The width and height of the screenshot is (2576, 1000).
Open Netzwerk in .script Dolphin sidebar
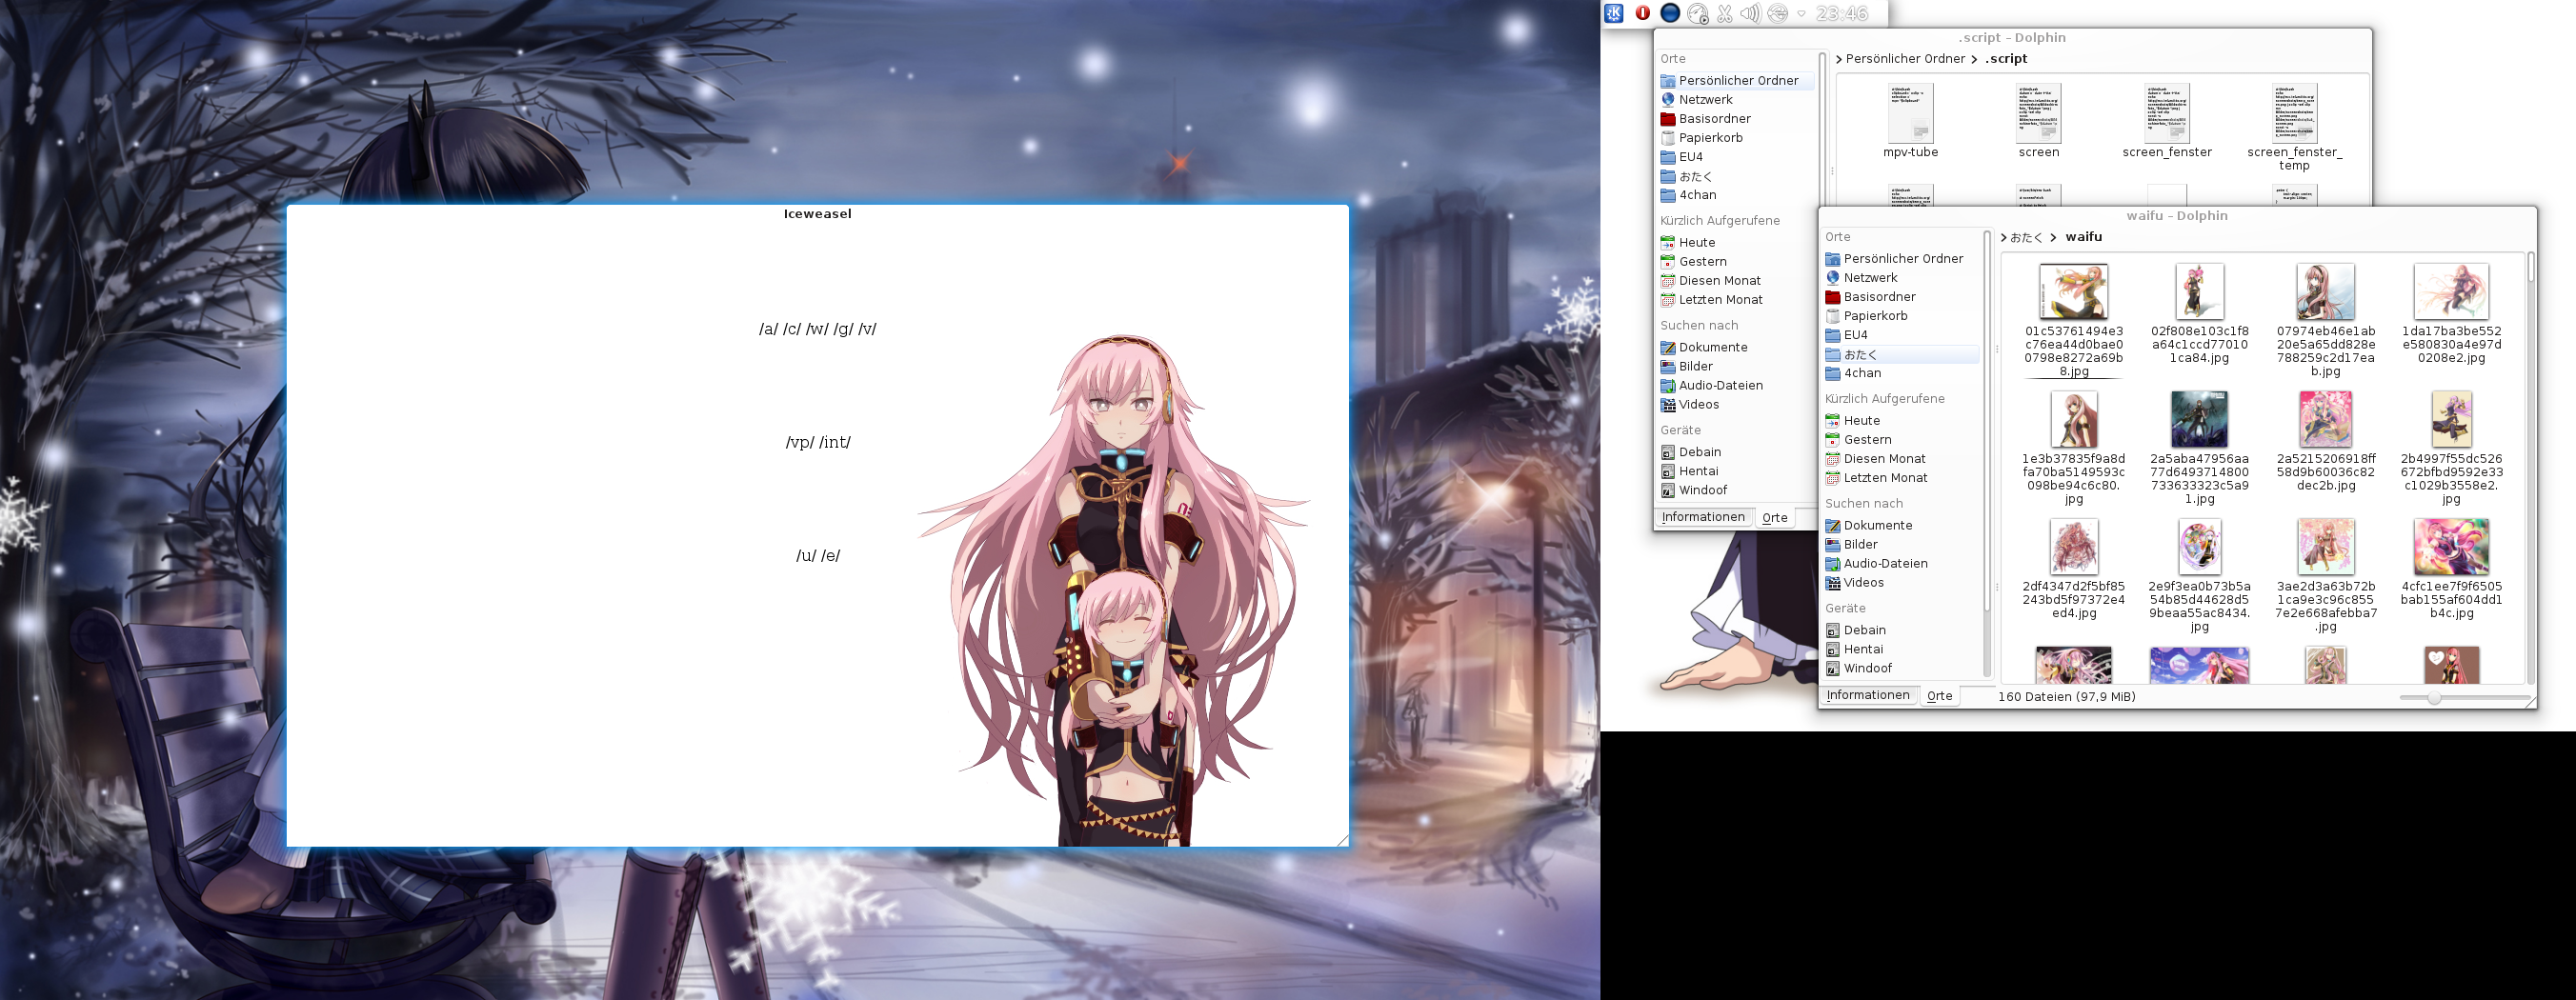tap(1736, 100)
